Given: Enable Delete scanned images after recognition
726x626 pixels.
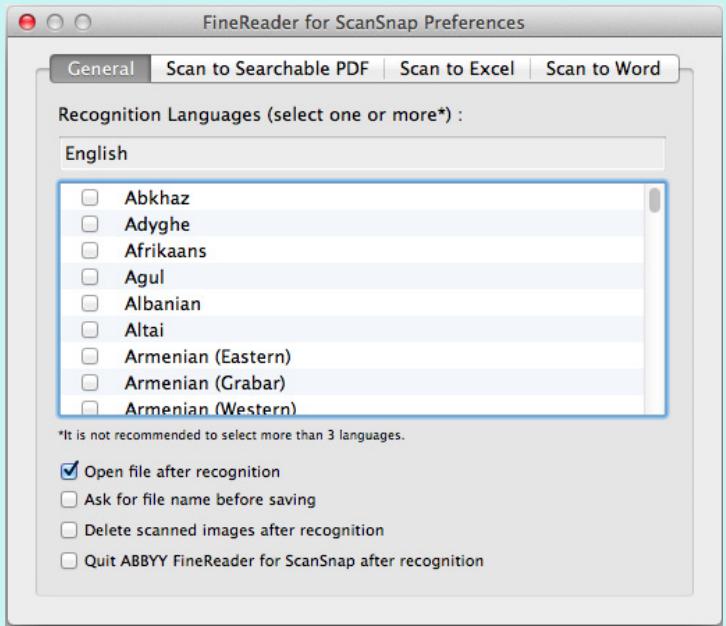Looking at the screenshot, I should coord(69,530).
